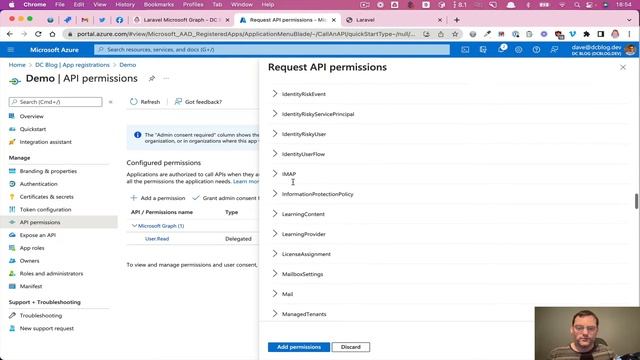640x360 pixels.
Task: Open Chrome extensions puzzle icon
Action: coord(587,34)
